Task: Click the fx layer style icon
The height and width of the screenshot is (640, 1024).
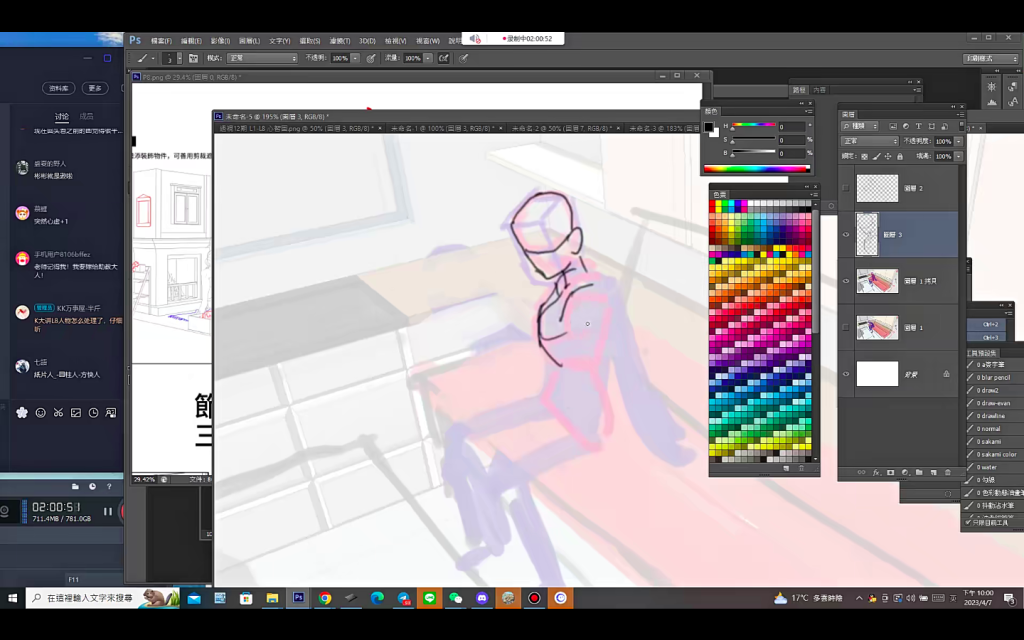Action: pos(876,472)
